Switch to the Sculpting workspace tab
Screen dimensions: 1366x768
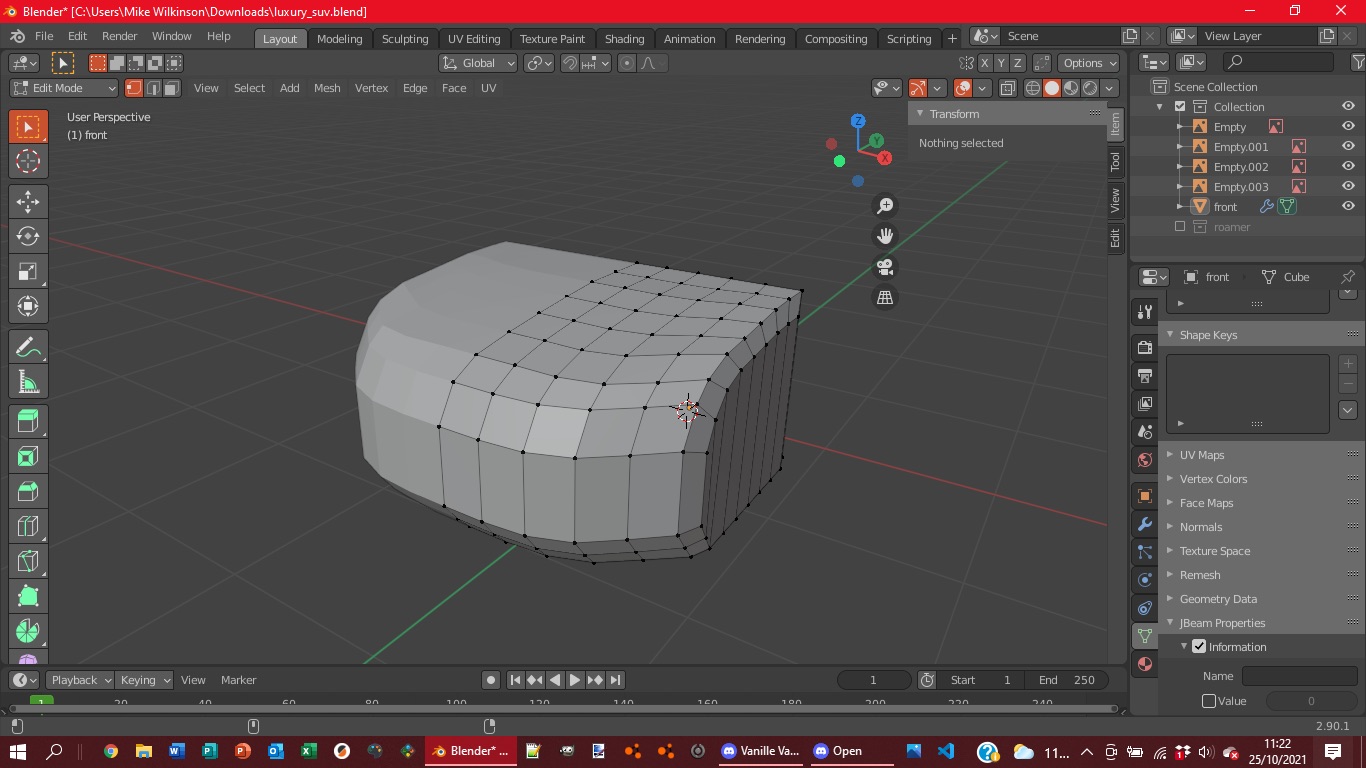click(x=405, y=39)
